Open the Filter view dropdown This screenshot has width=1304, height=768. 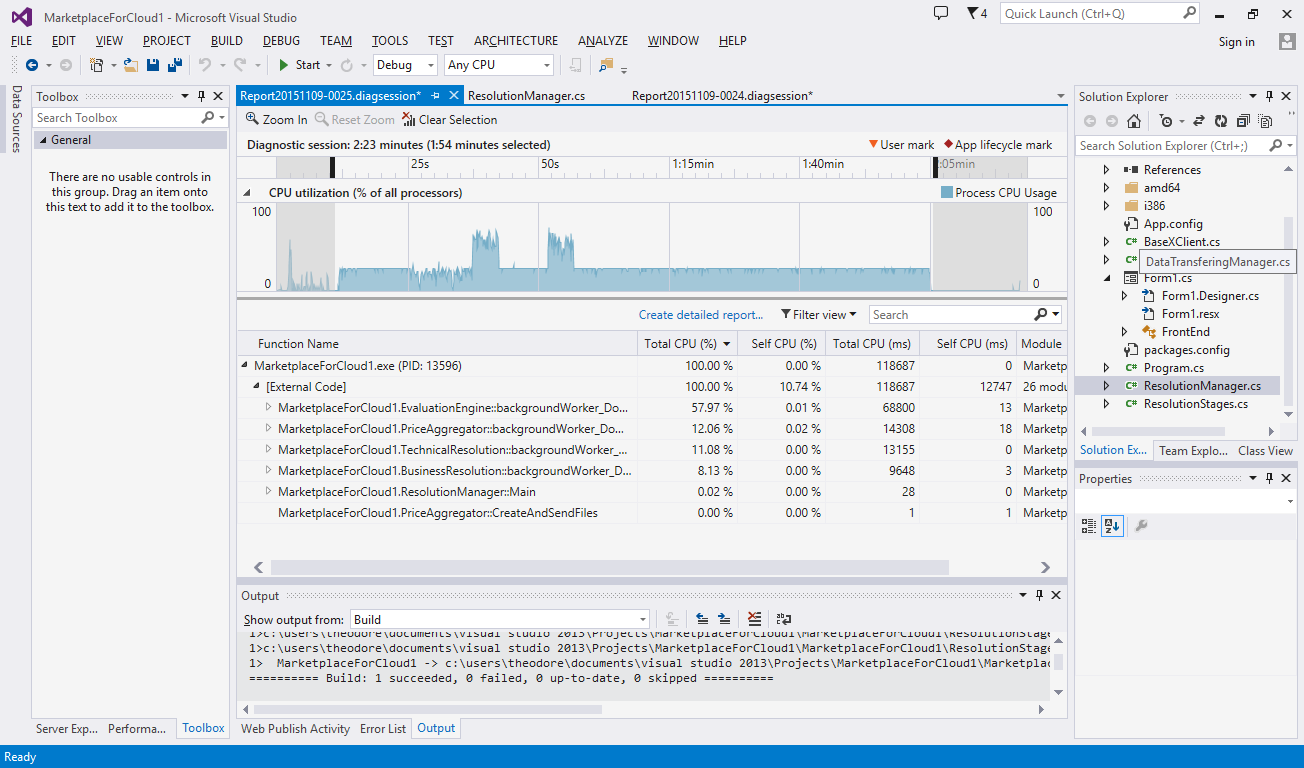819,314
